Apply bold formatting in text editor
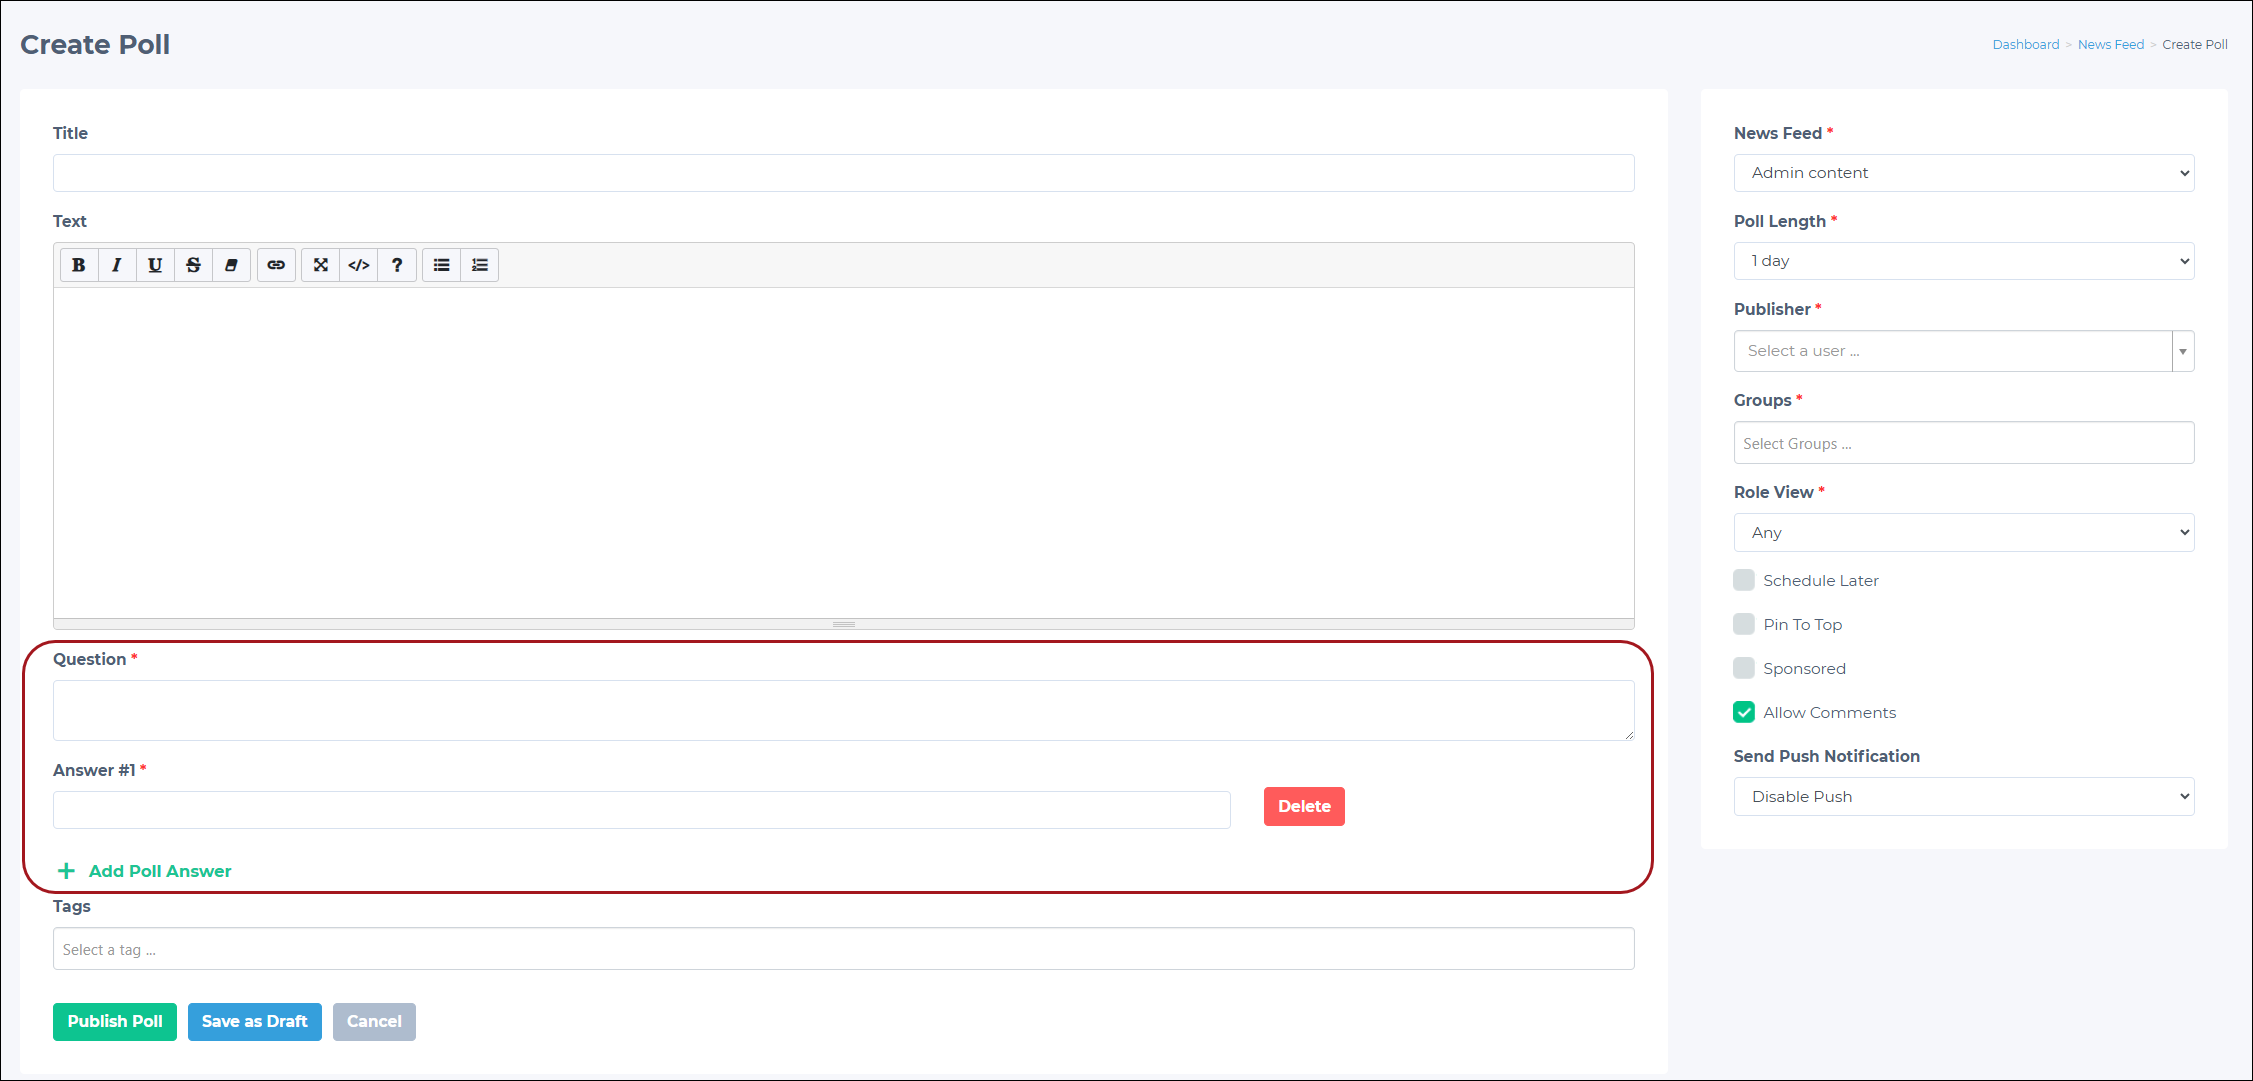Screen dimensions: 2253x1081 79,265
